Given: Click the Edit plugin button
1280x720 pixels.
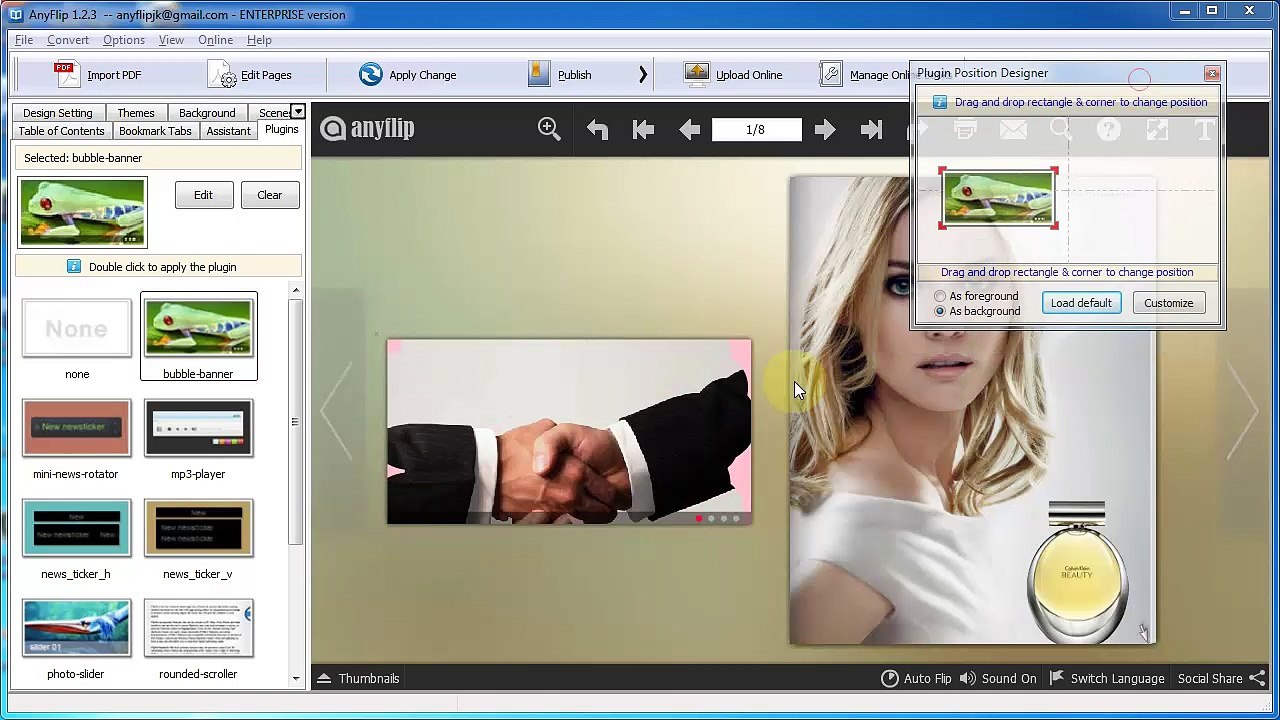Looking at the screenshot, I should pyautogui.click(x=203, y=195).
